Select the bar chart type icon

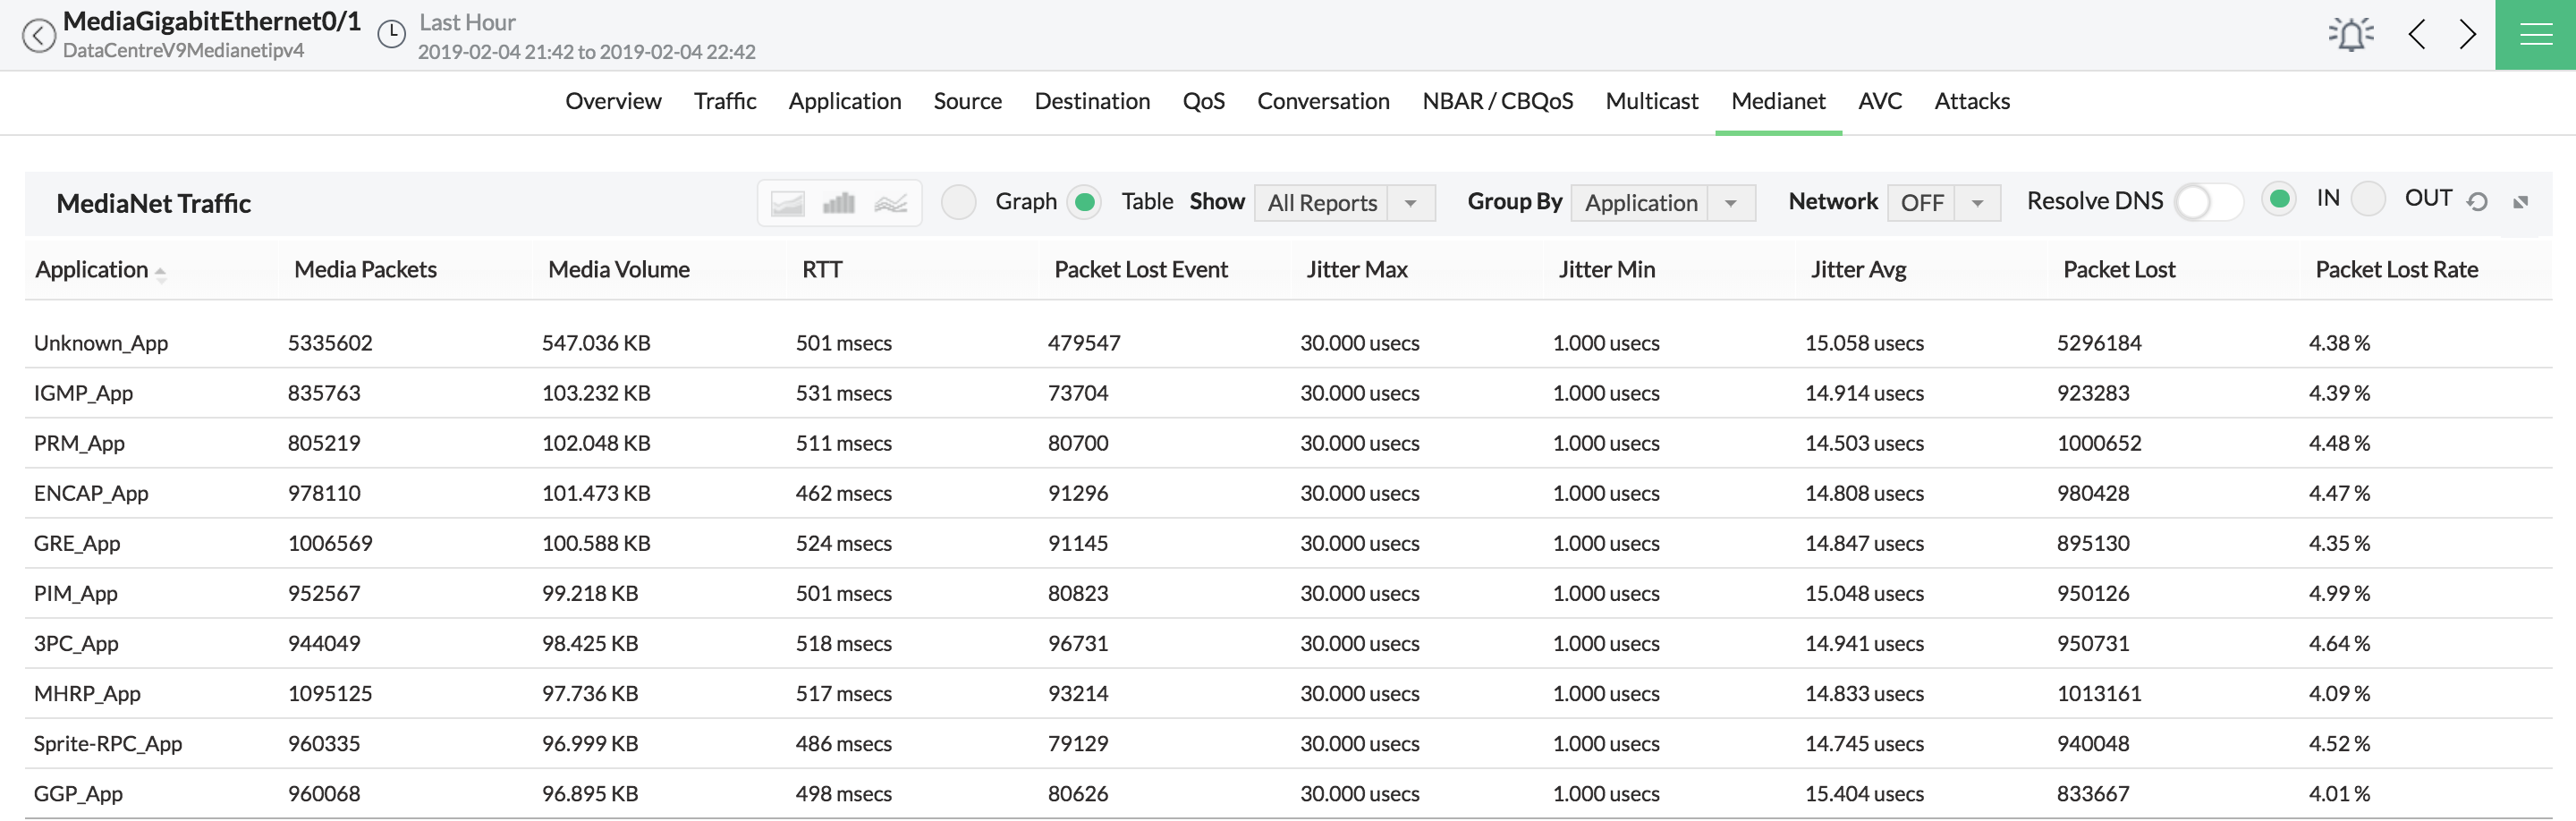838,204
